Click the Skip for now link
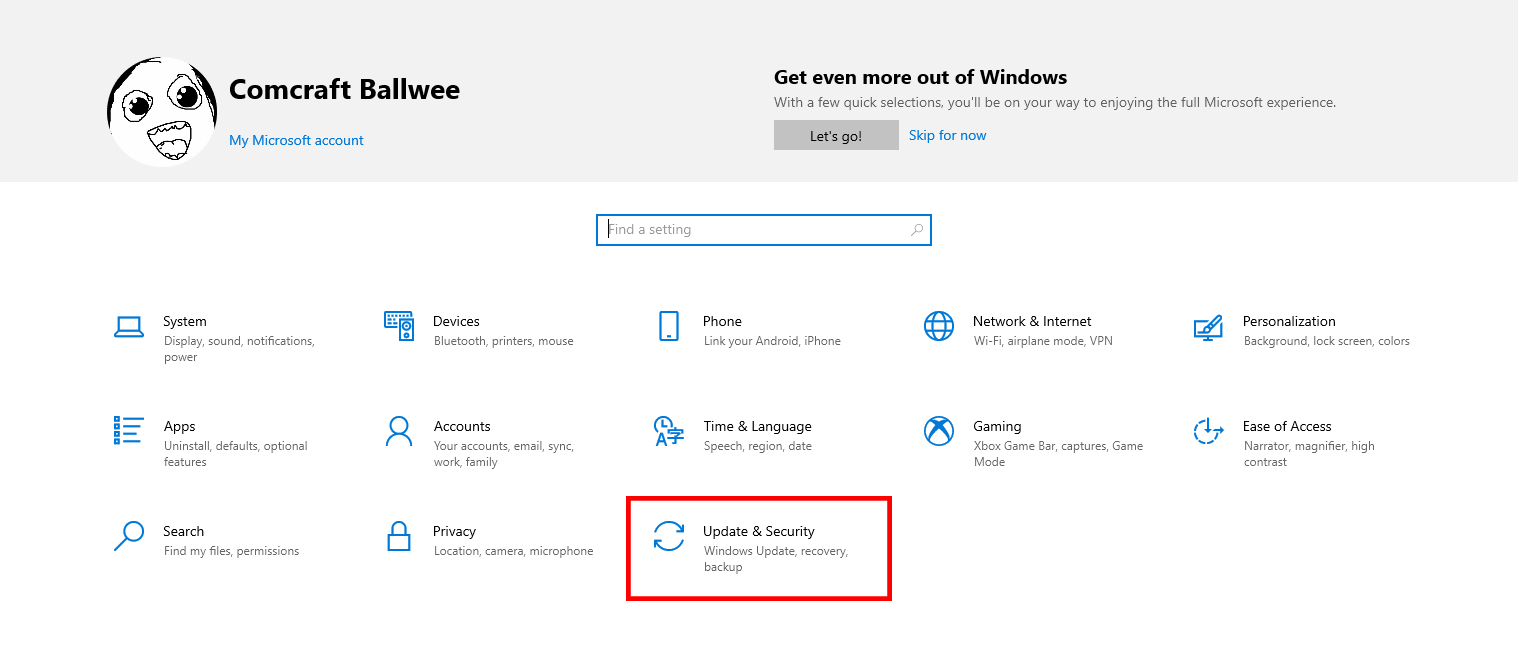Image resolution: width=1518 pixels, height=646 pixels. (x=947, y=135)
